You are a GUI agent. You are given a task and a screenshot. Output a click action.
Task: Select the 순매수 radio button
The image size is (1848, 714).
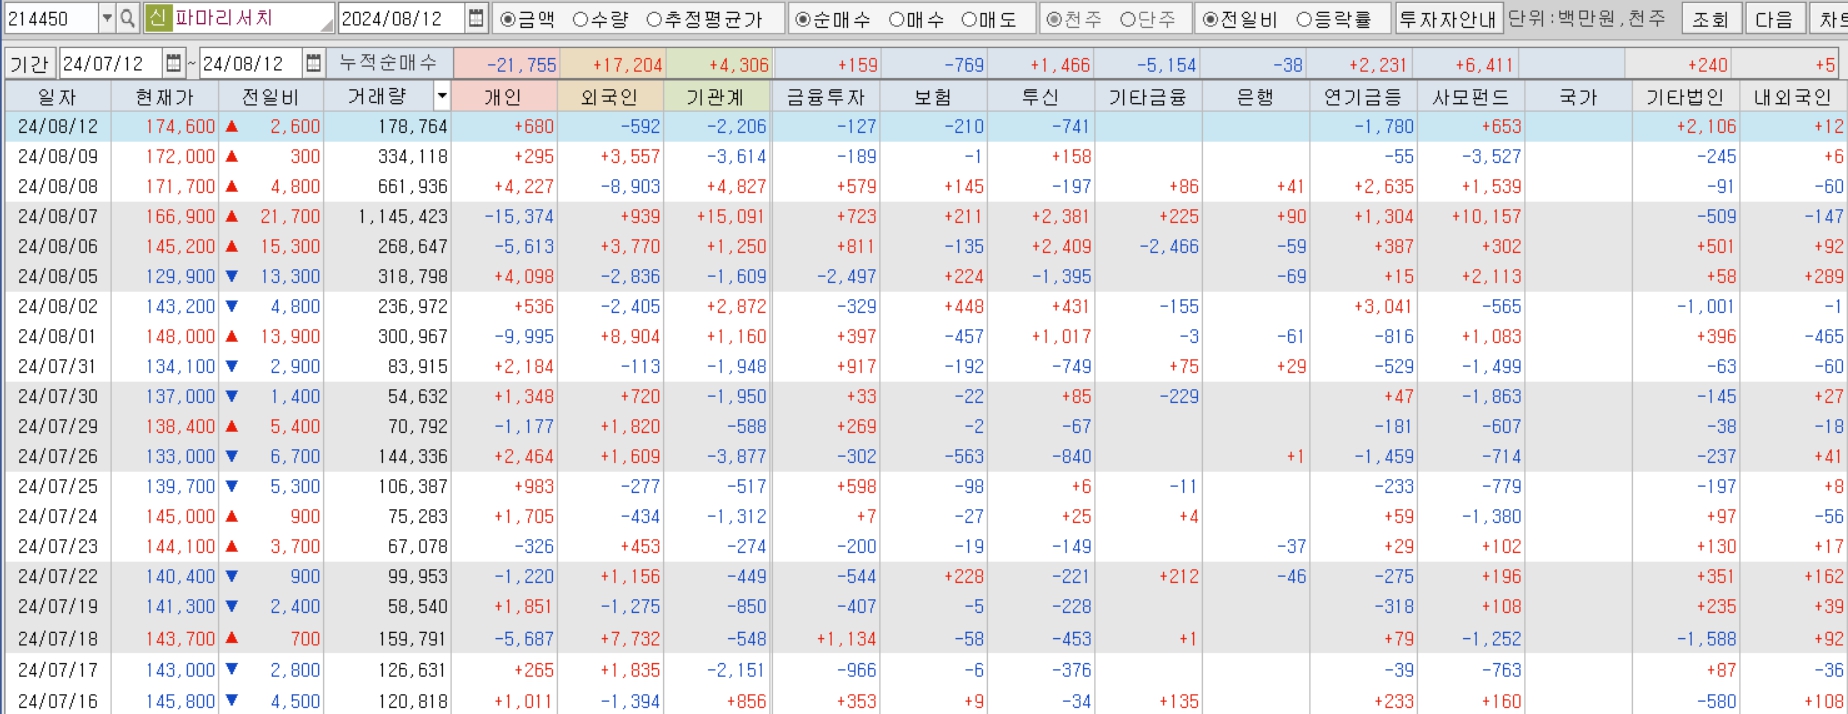pos(803,19)
